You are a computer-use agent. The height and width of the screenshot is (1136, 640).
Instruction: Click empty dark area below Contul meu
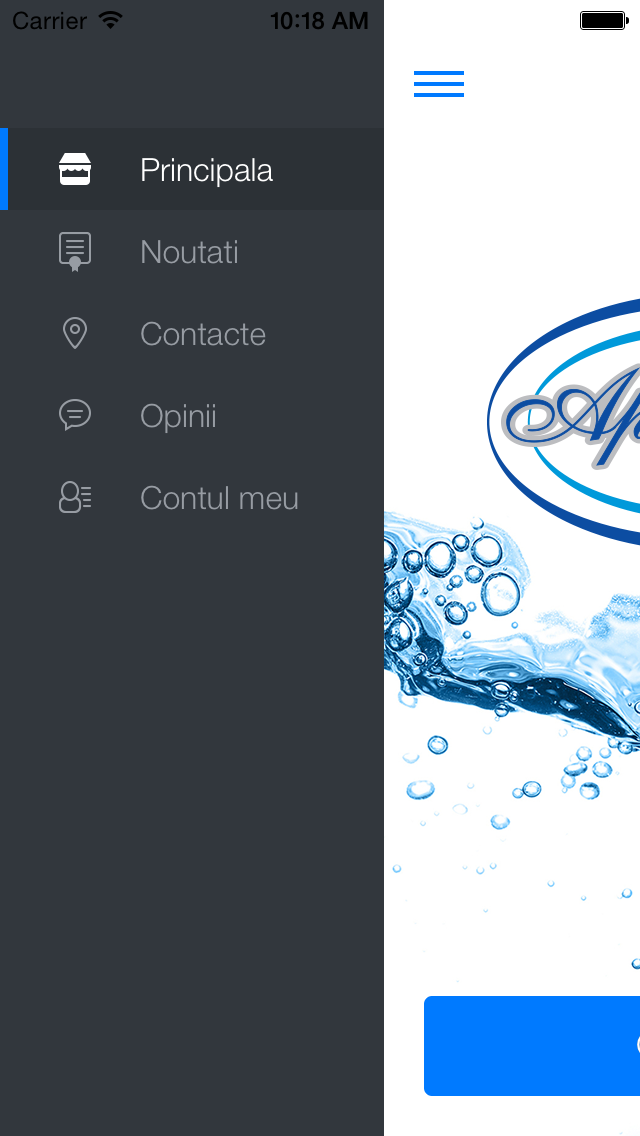[191, 833]
